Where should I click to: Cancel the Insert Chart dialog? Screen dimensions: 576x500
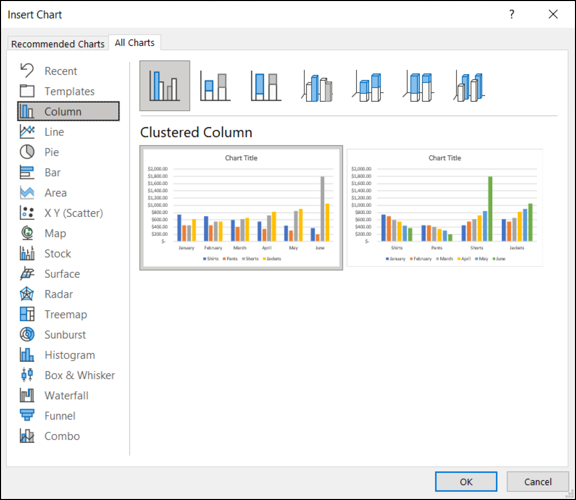coord(538,482)
